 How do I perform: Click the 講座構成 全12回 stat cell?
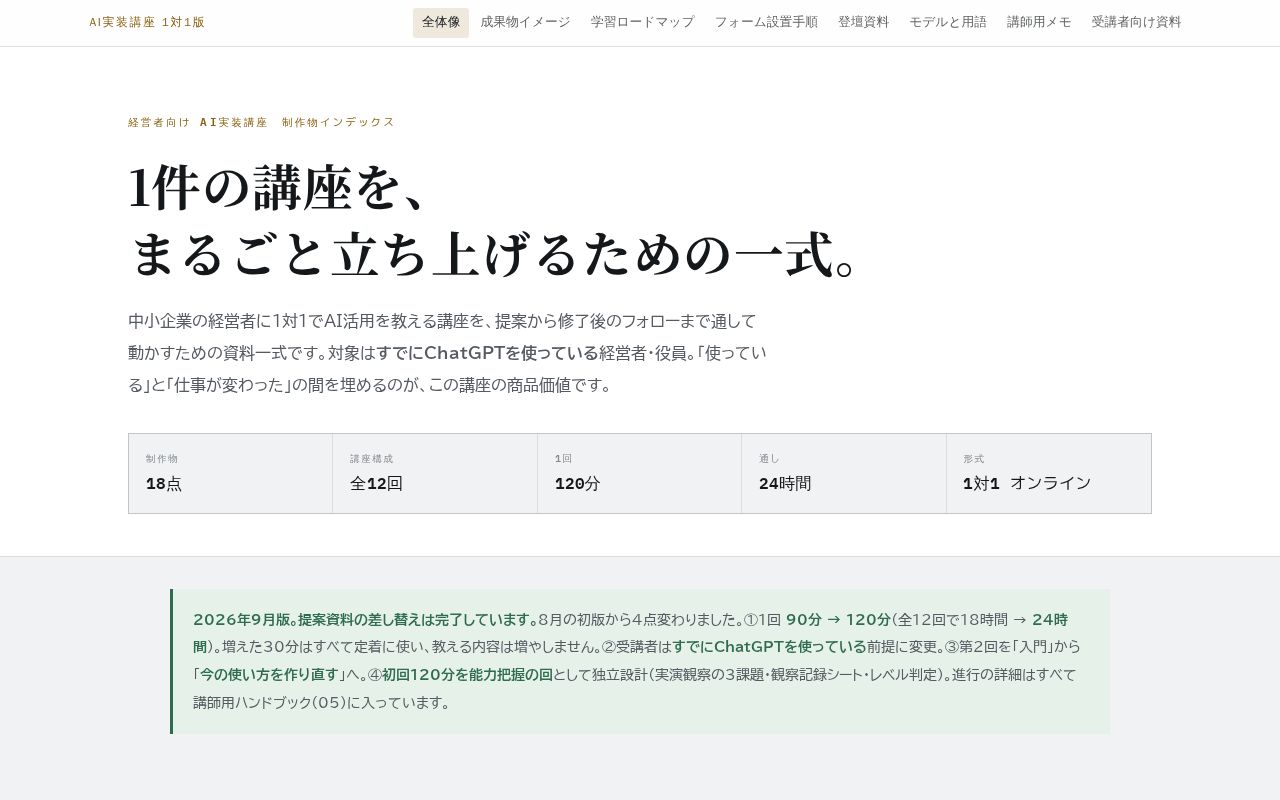435,473
